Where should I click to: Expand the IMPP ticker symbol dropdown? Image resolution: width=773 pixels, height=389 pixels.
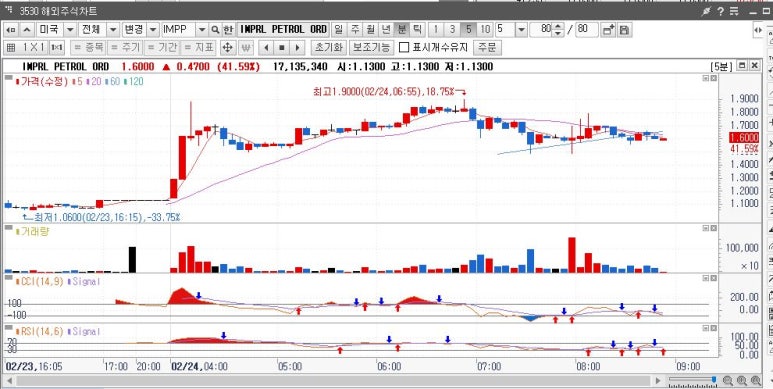(202, 30)
